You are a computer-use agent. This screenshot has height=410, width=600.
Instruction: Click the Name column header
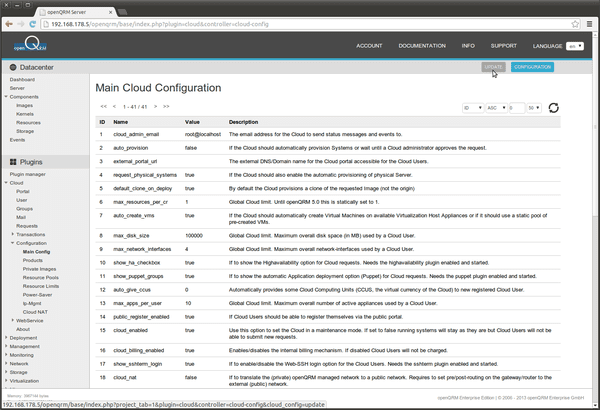[x=121, y=122]
